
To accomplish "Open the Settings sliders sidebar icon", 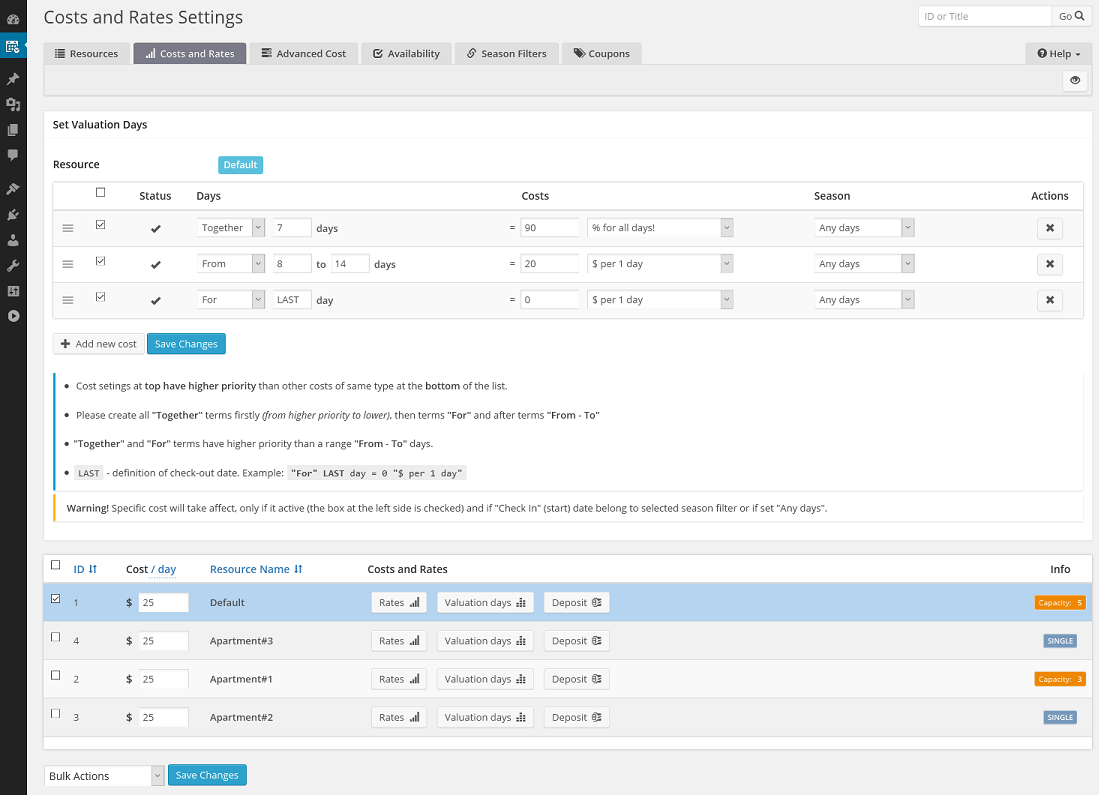I will tap(13, 291).
